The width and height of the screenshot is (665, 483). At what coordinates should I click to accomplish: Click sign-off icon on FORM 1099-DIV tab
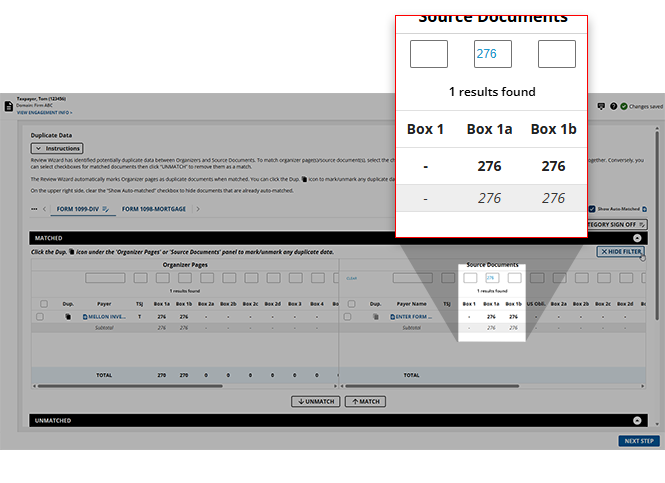point(106,209)
